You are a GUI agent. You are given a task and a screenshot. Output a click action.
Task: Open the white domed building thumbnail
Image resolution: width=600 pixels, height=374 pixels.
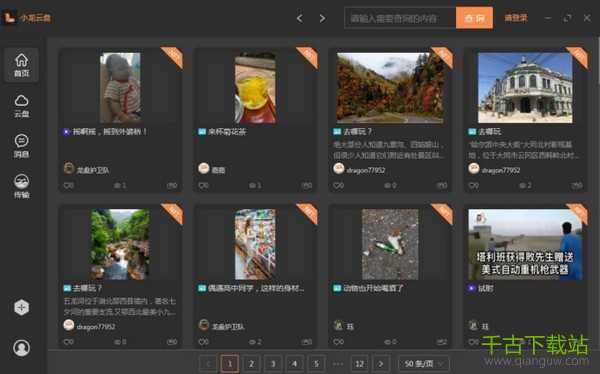(525, 88)
